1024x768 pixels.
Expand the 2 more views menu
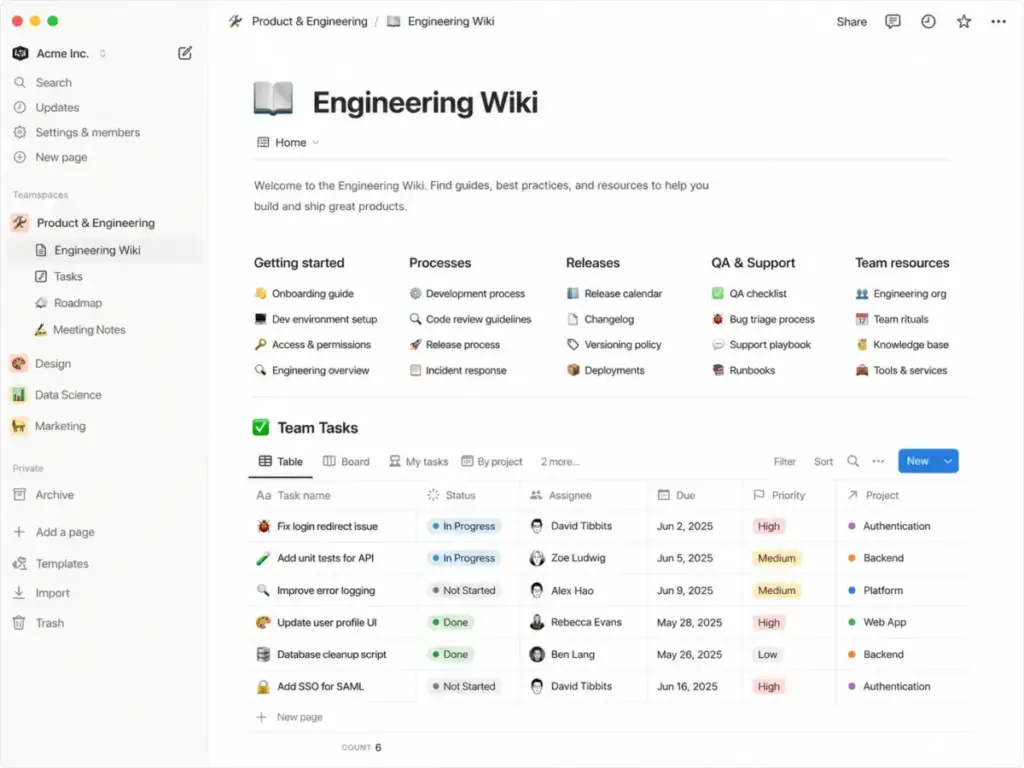pos(560,462)
